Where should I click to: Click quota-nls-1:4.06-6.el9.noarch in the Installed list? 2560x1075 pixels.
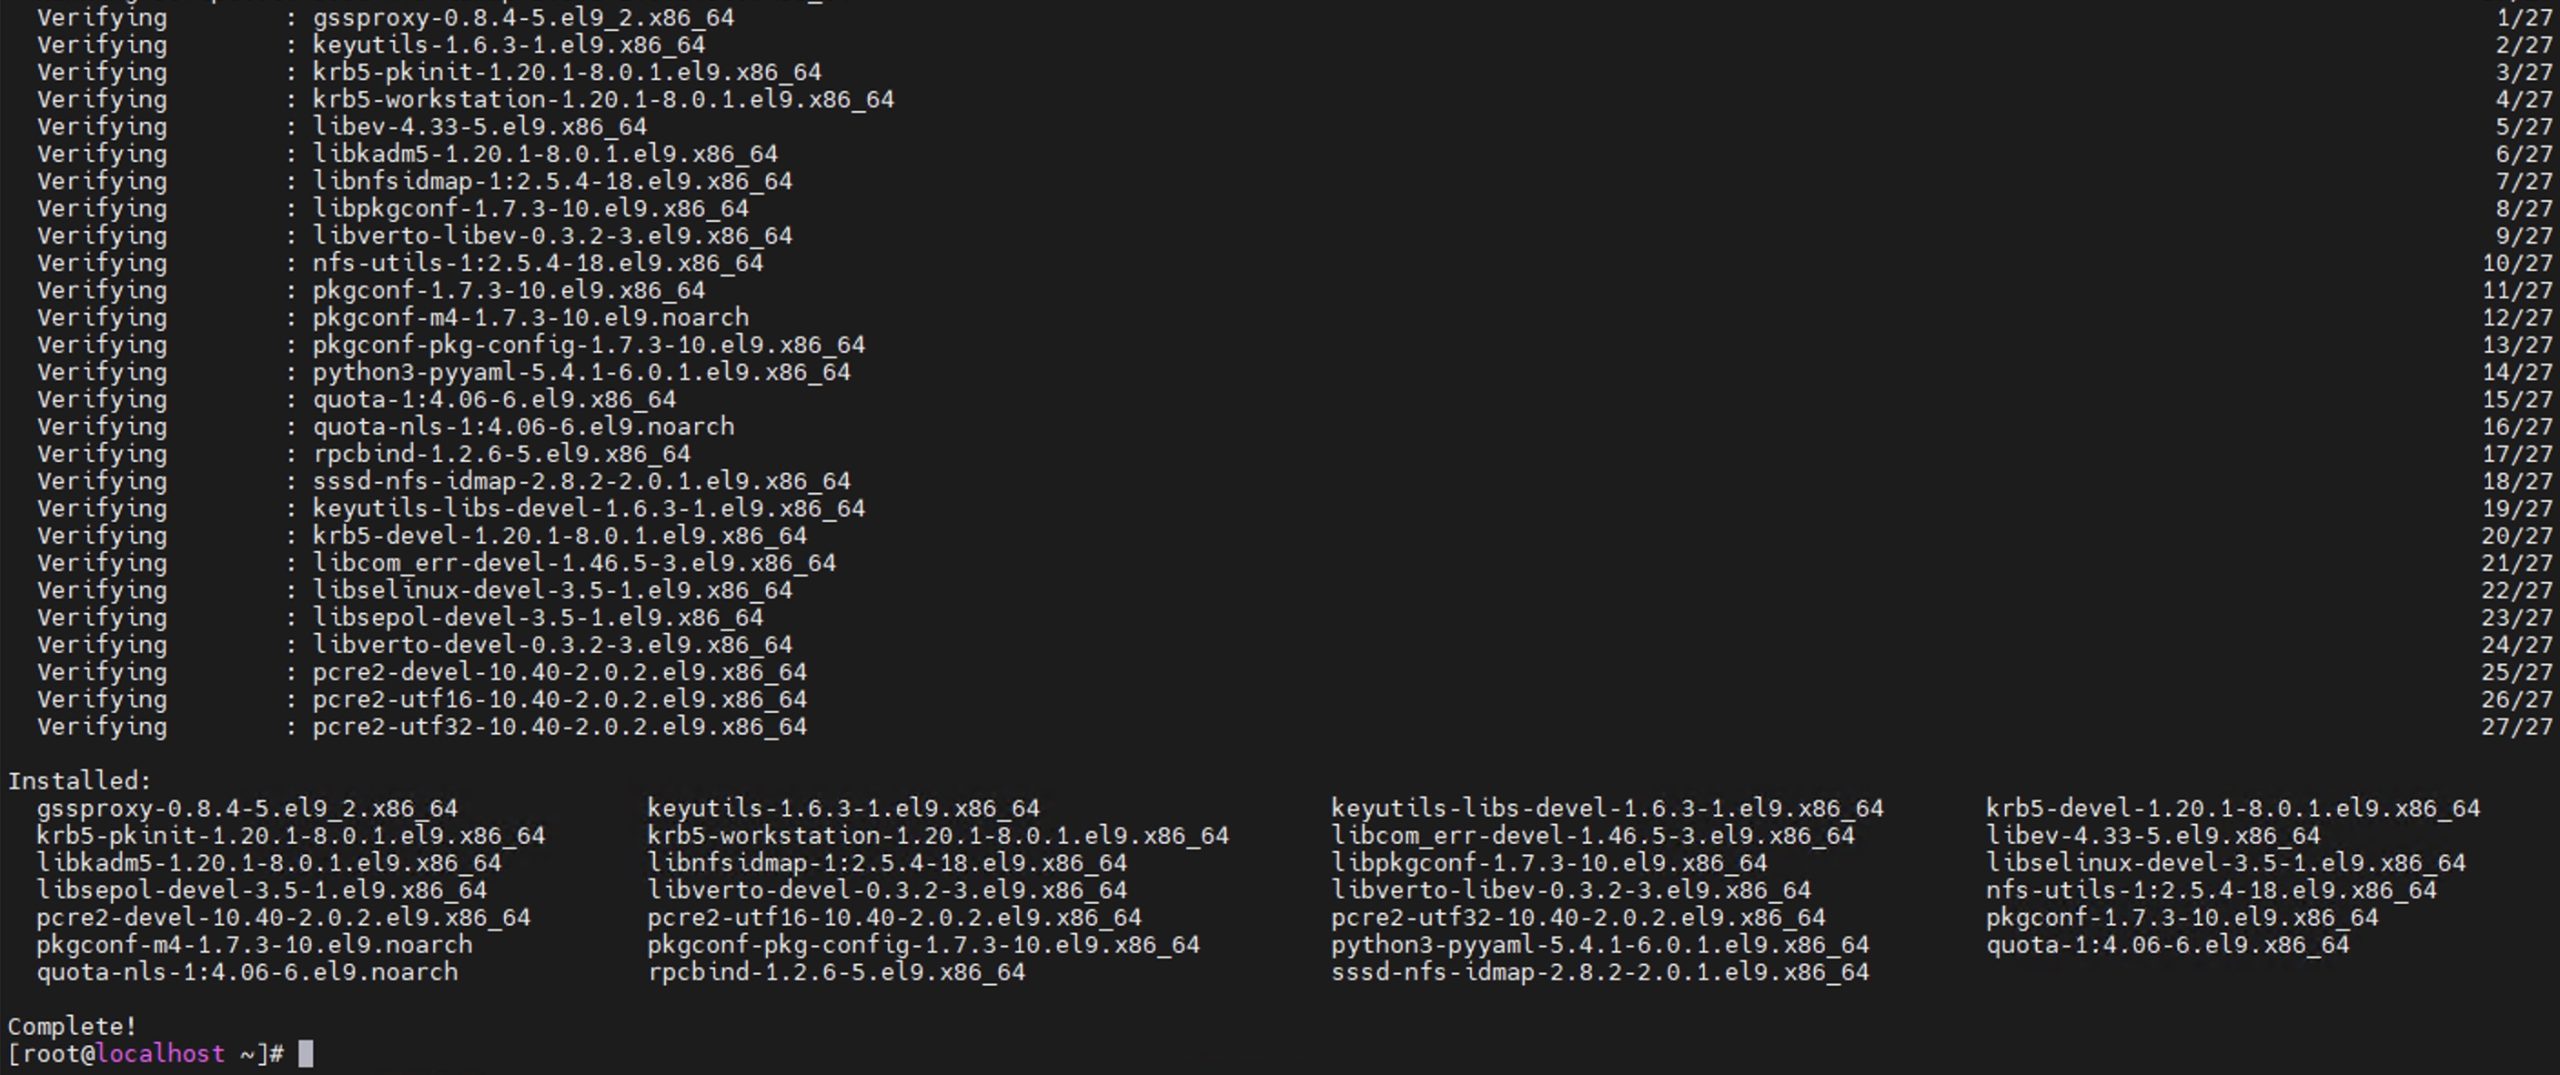(247, 972)
